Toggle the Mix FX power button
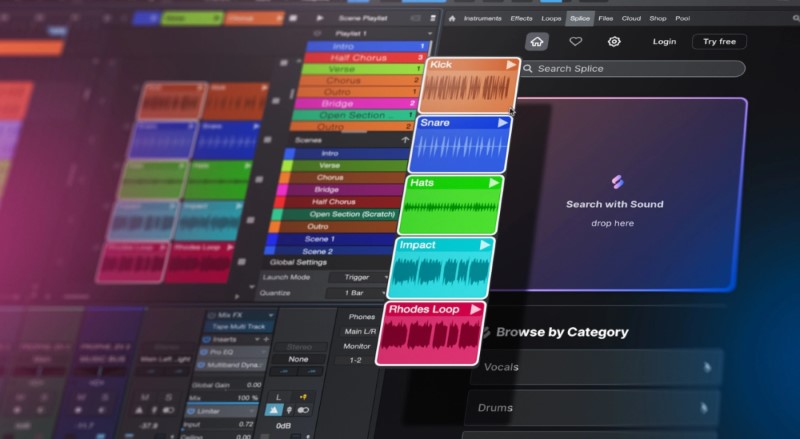800x439 pixels. [x=213, y=315]
